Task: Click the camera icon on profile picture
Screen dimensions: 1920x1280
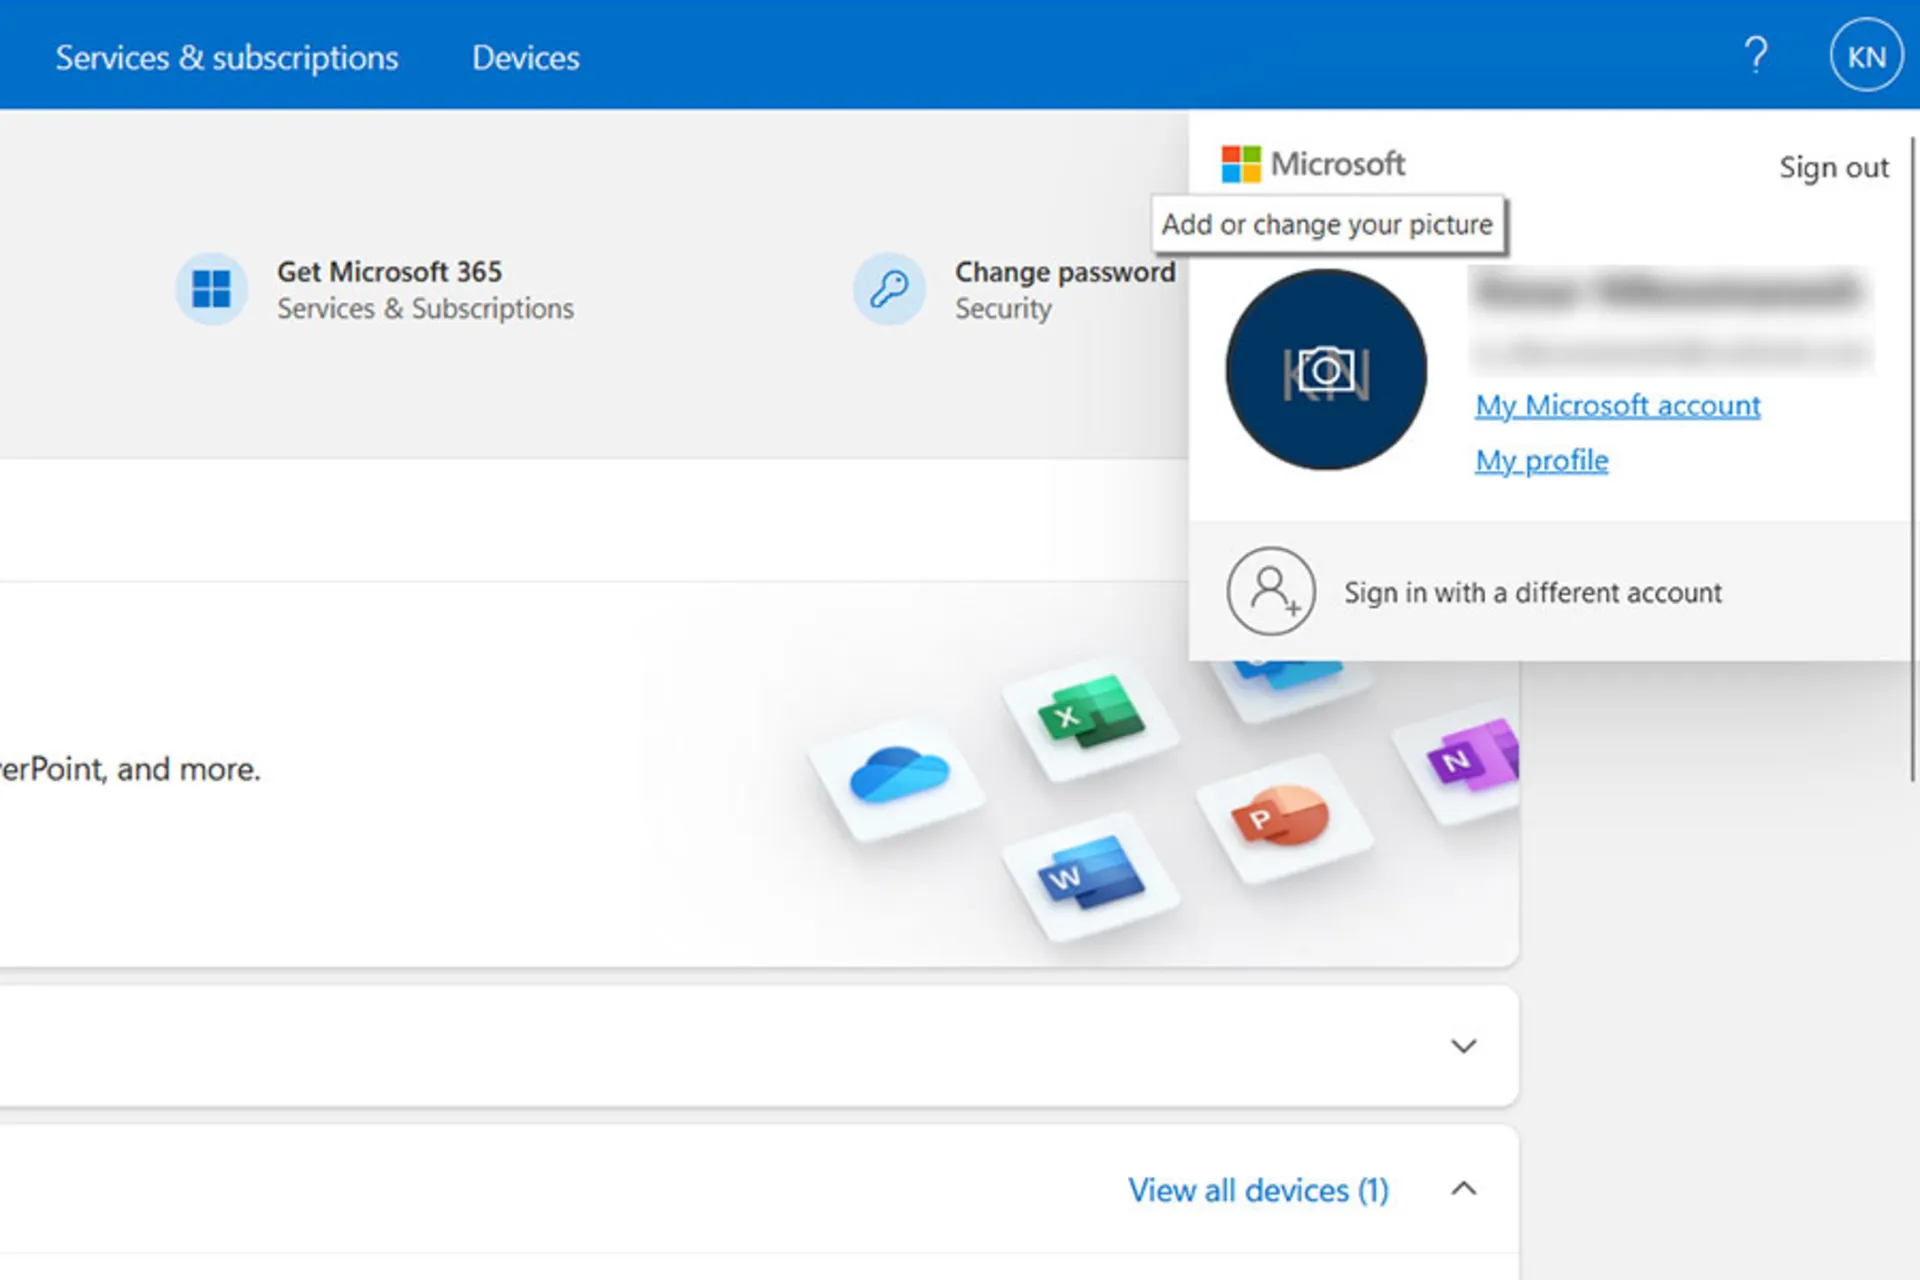Action: [x=1326, y=370]
